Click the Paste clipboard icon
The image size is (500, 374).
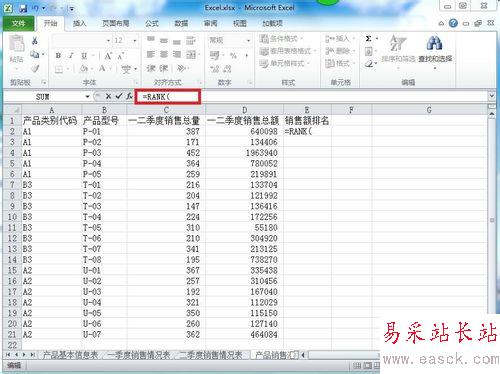tap(17, 44)
